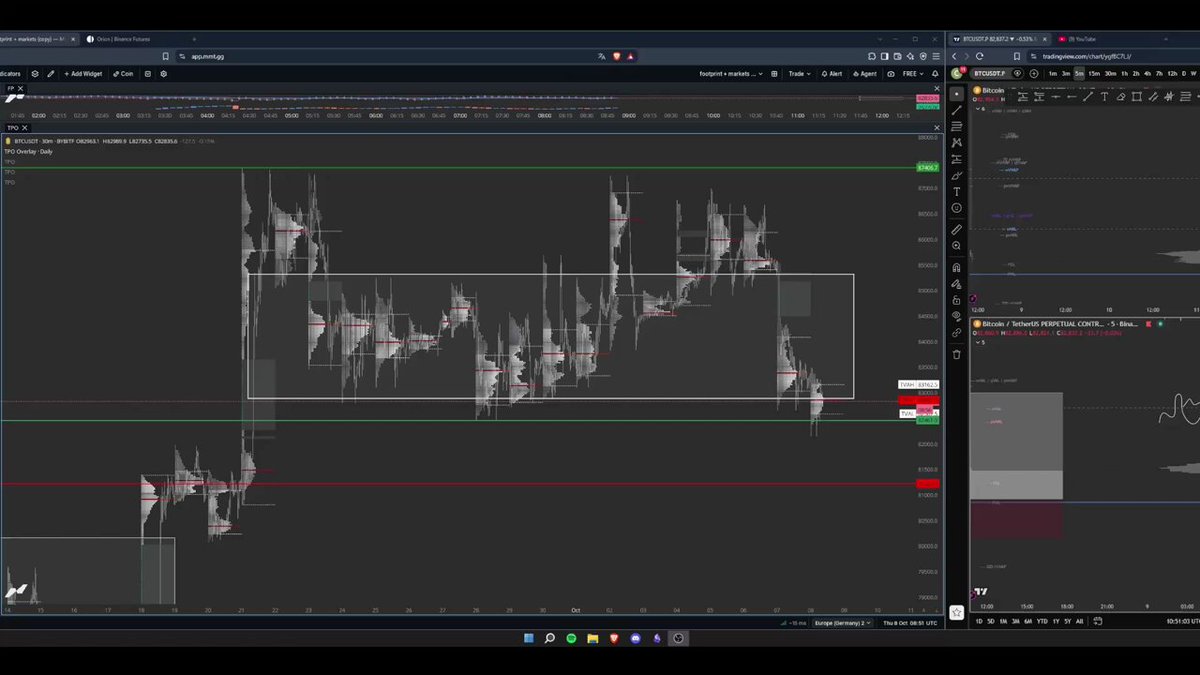Select the brush drawing tool in TradingView
Viewport: 1200px width, 675px height.
957,175
